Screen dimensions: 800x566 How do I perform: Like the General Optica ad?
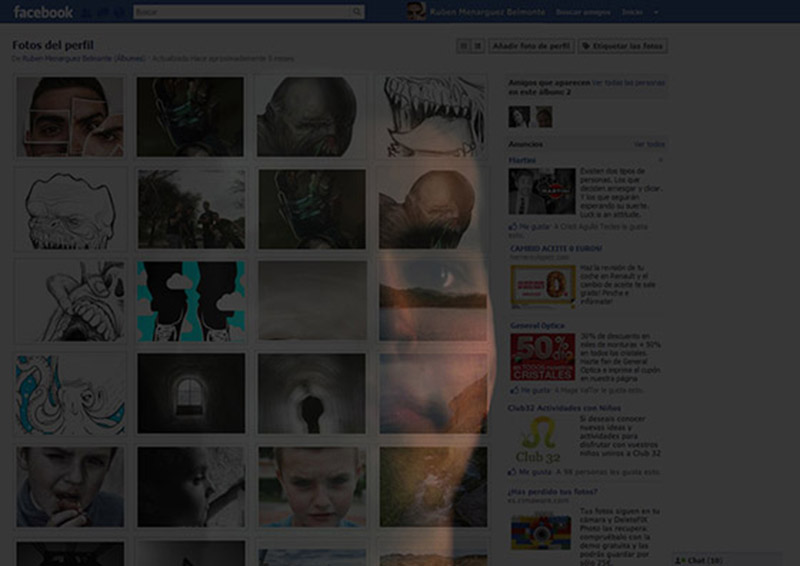tap(527, 391)
